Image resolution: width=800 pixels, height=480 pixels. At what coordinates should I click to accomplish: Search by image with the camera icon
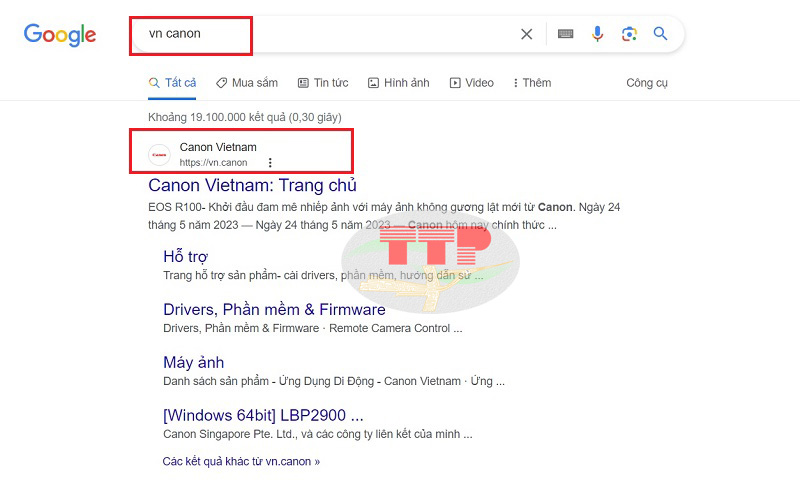click(x=629, y=34)
